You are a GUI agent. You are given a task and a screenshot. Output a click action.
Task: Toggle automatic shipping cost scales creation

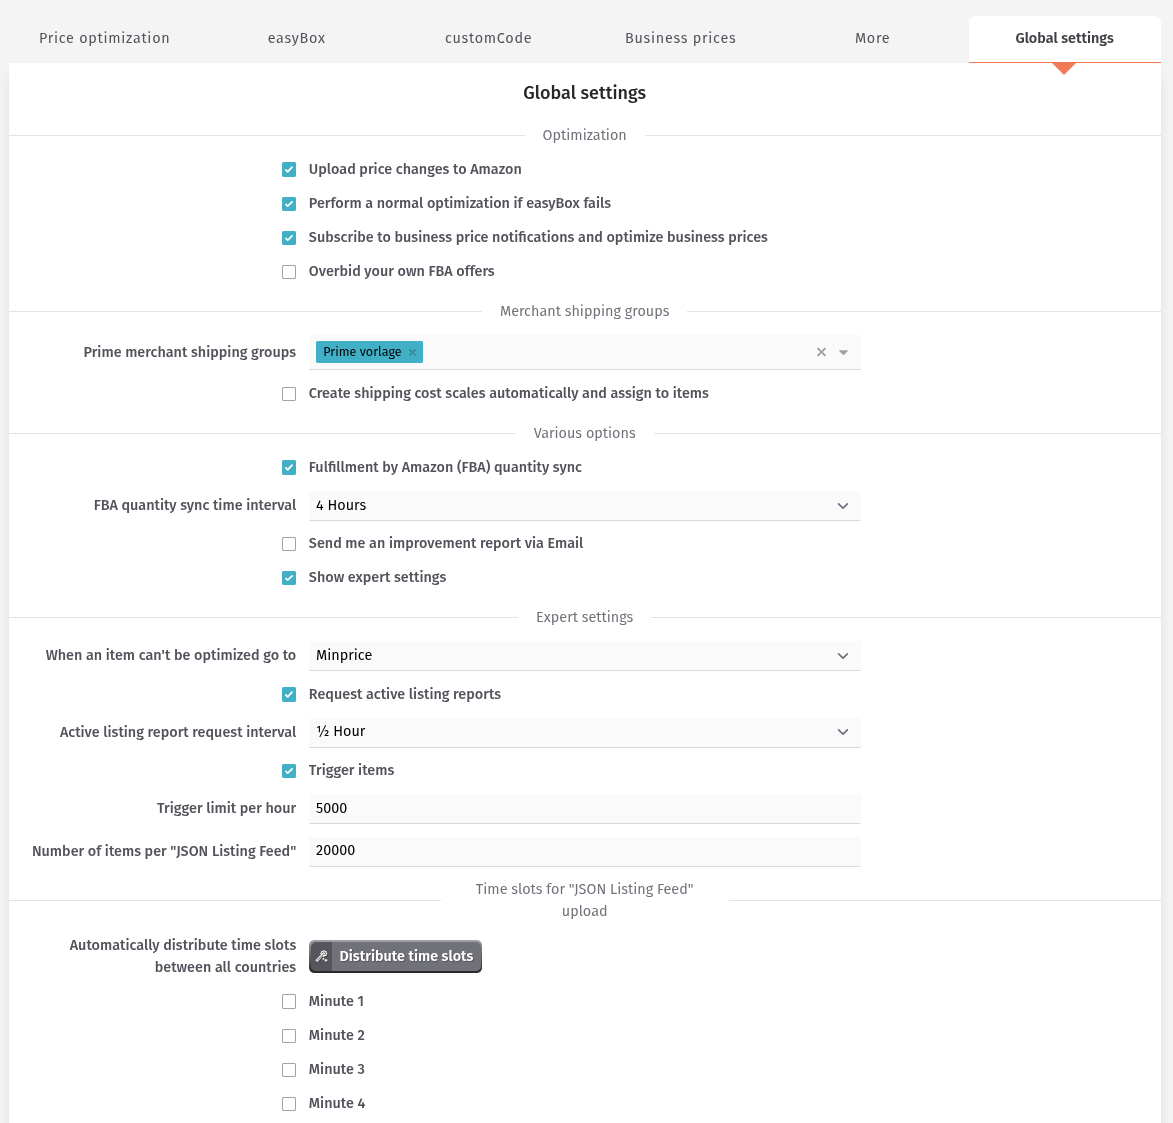coord(289,394)
